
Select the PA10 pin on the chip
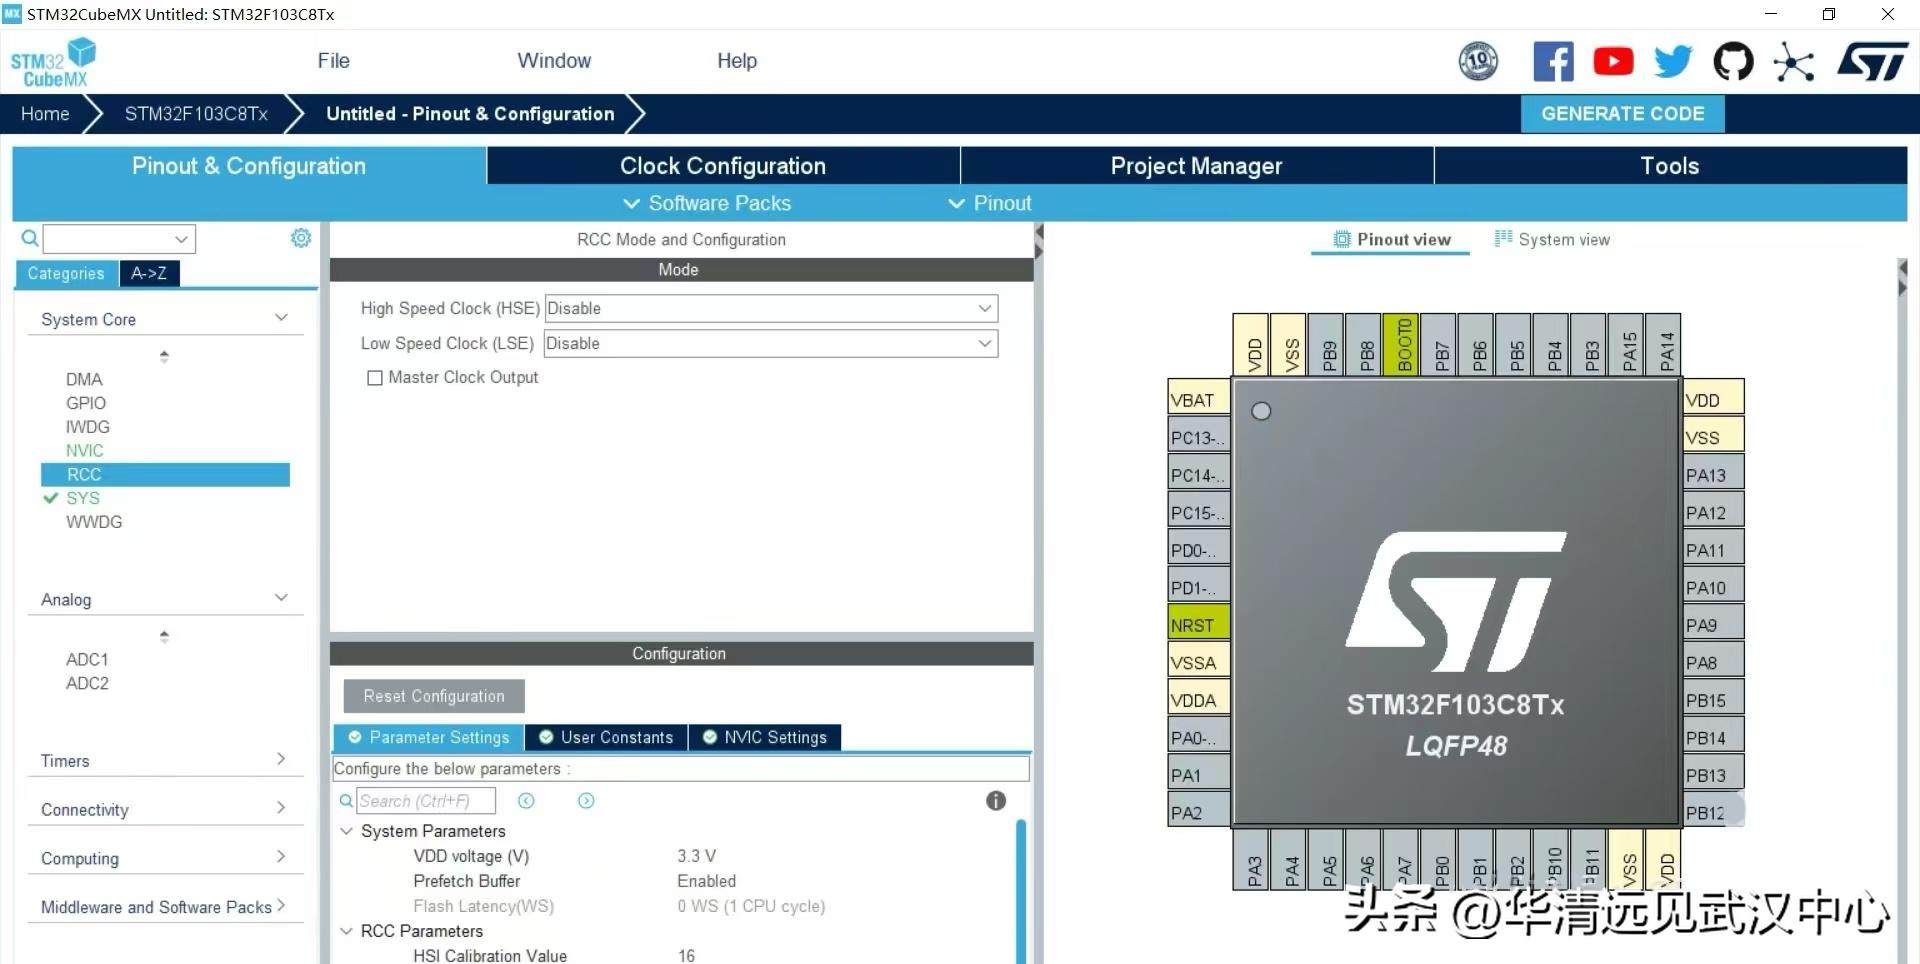1713,587
